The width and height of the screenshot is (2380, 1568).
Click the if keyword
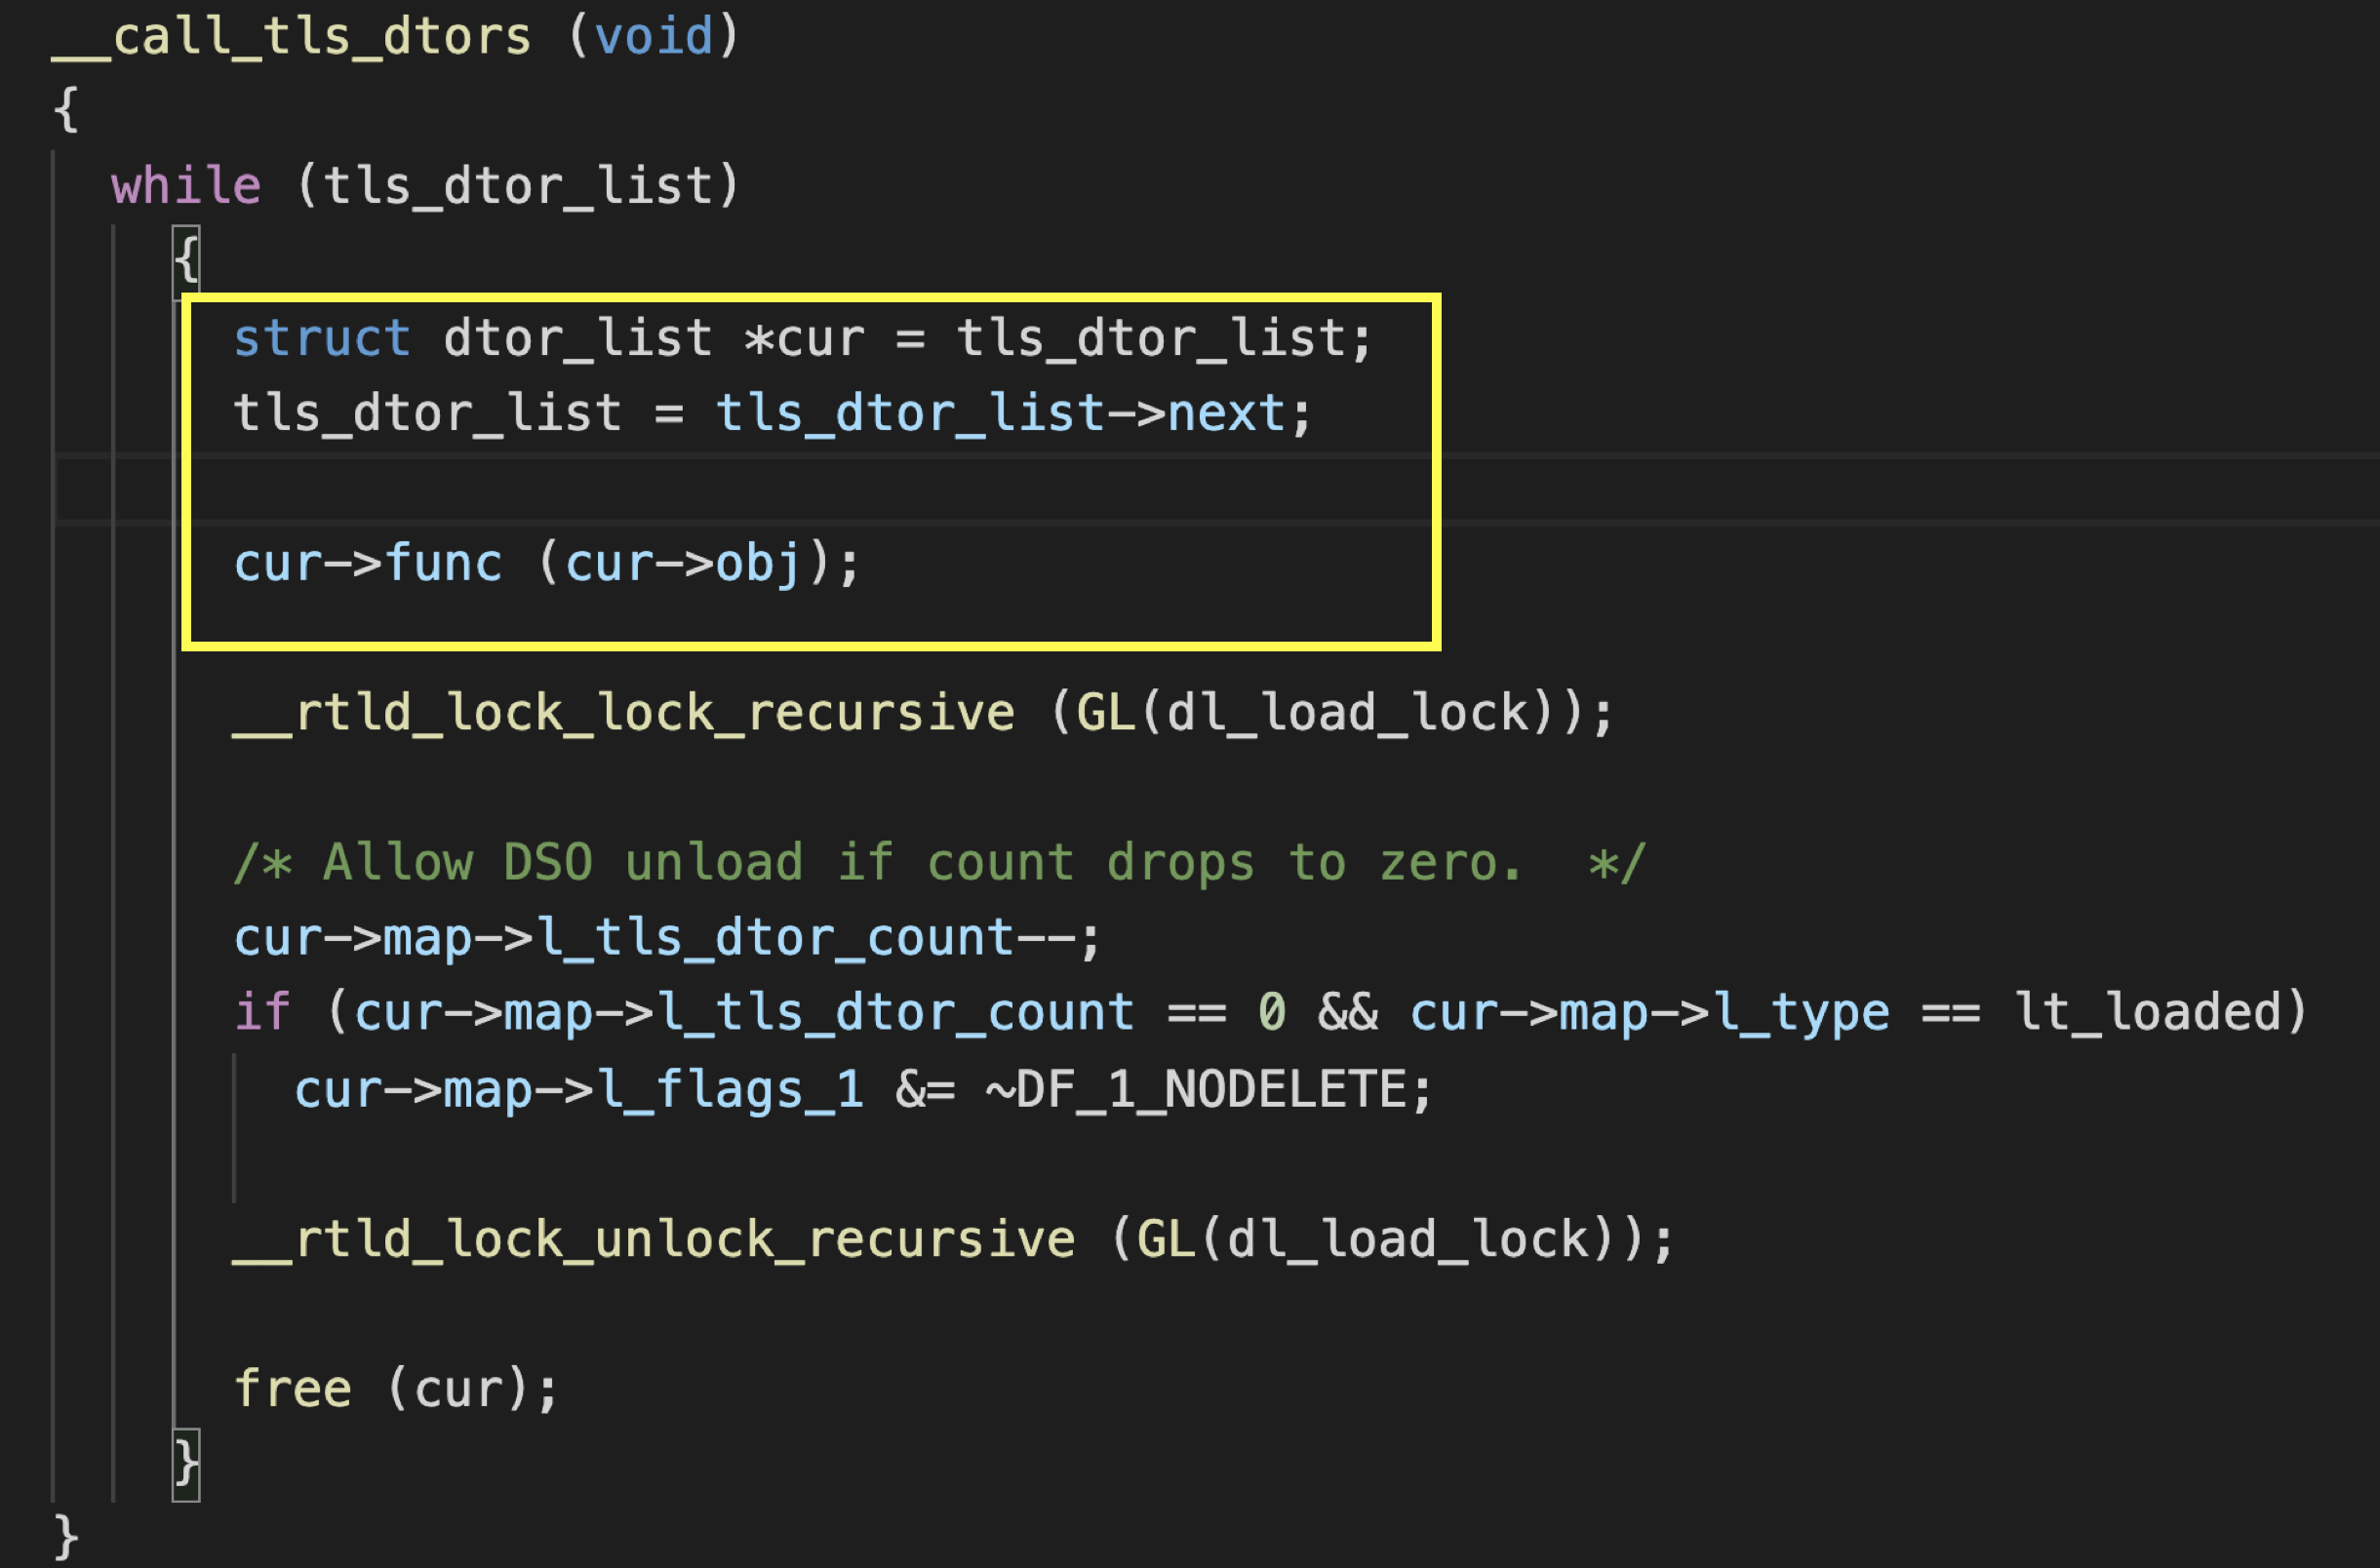coord(262,1013)
